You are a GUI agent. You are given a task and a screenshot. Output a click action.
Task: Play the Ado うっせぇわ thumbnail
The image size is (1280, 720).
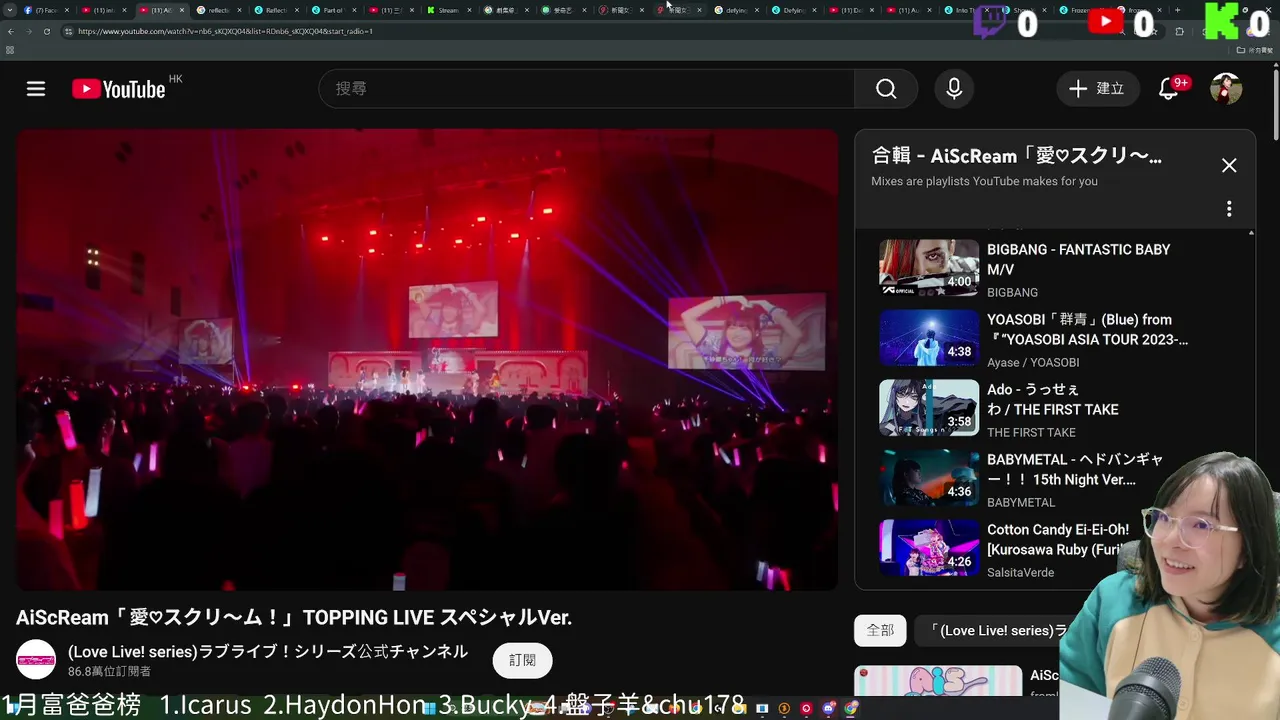[929, 408]
